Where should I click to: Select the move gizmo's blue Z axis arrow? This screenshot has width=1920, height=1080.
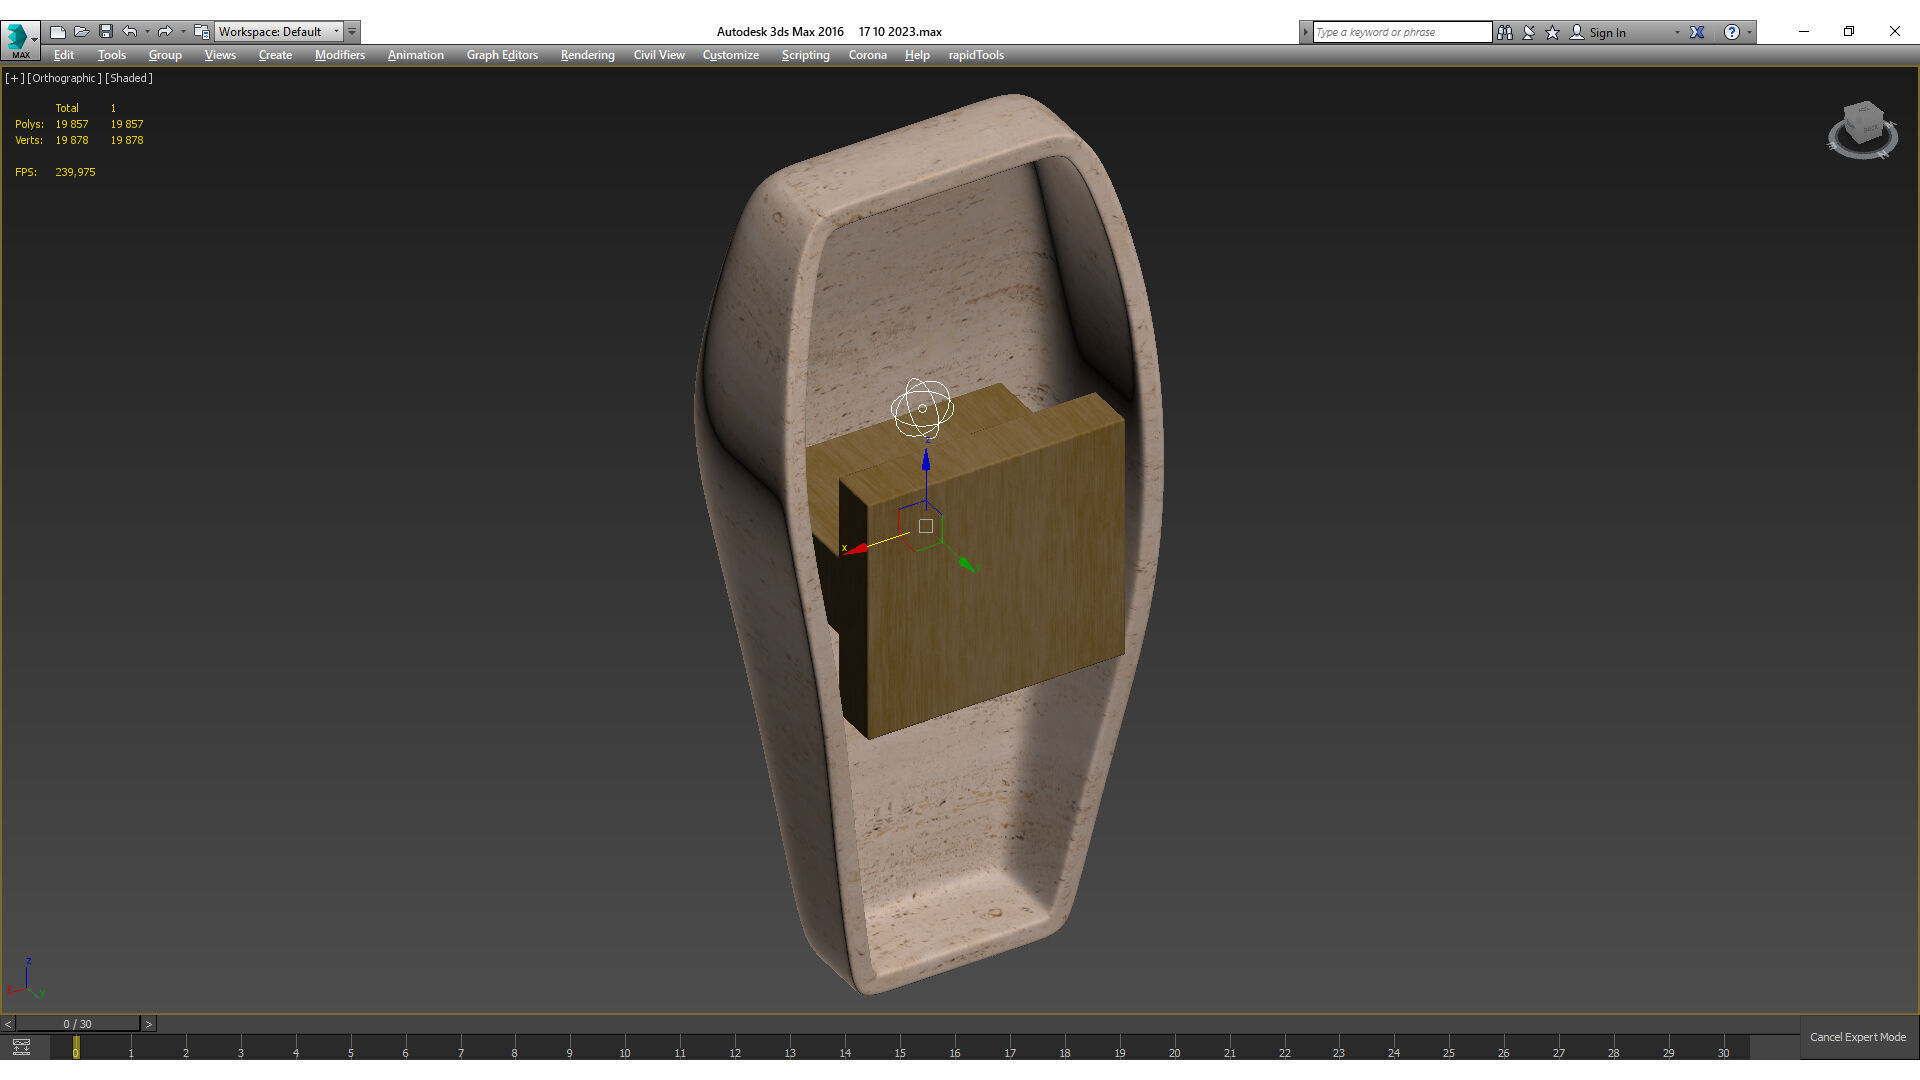click(x=926, y=462)
